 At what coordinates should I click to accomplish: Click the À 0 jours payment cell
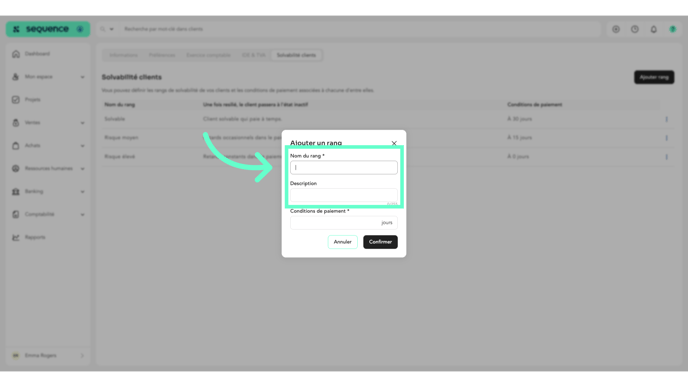518,157
